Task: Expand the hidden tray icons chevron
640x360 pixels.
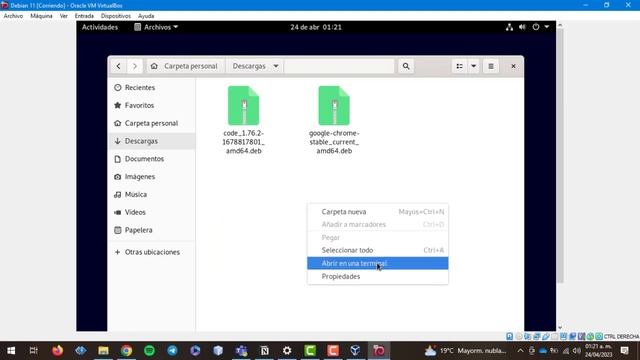Action: (520, 351)
